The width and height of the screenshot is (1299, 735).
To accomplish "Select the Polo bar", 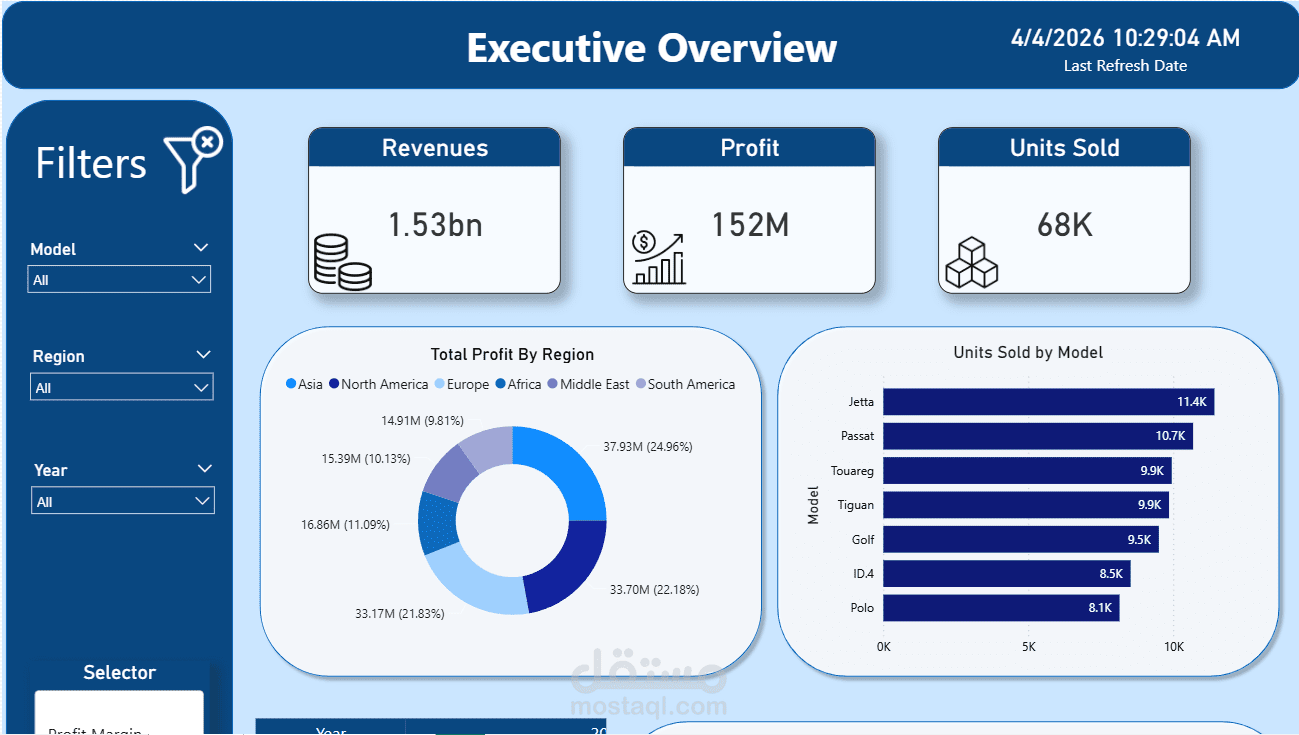I will point(1001,608).
